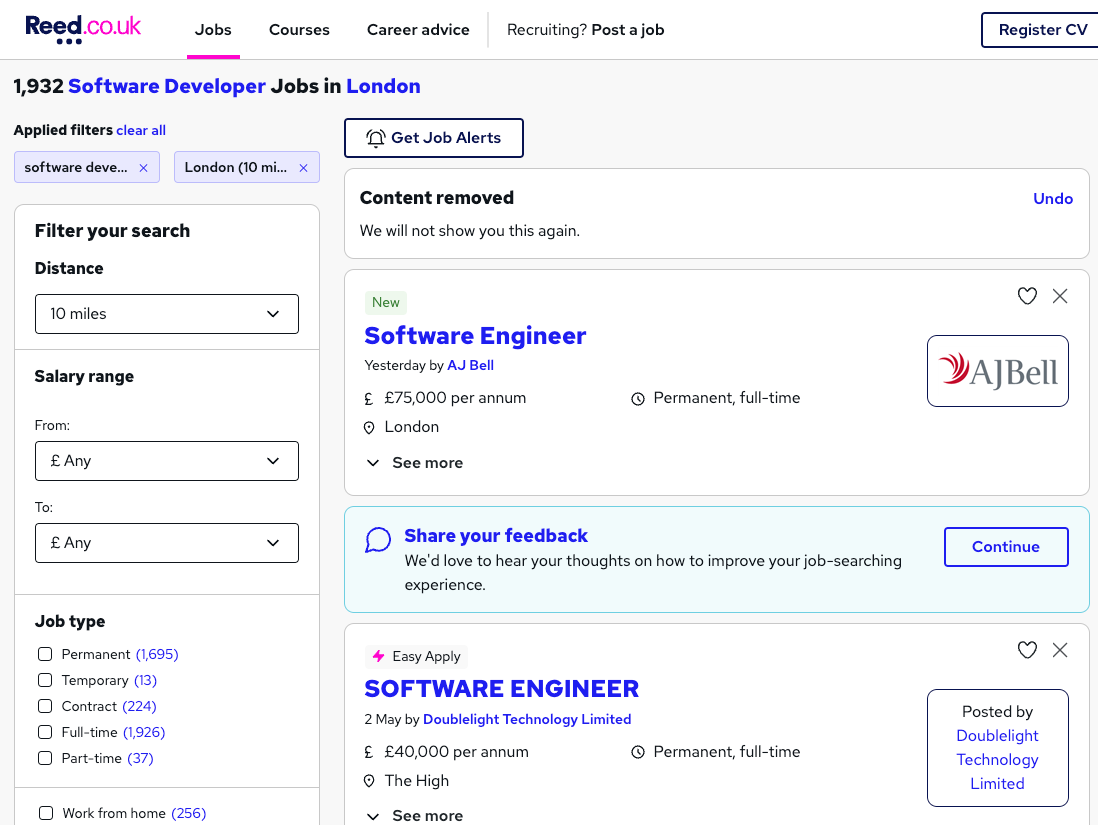Click the Get Job Alerts button

tap(433, 138)
